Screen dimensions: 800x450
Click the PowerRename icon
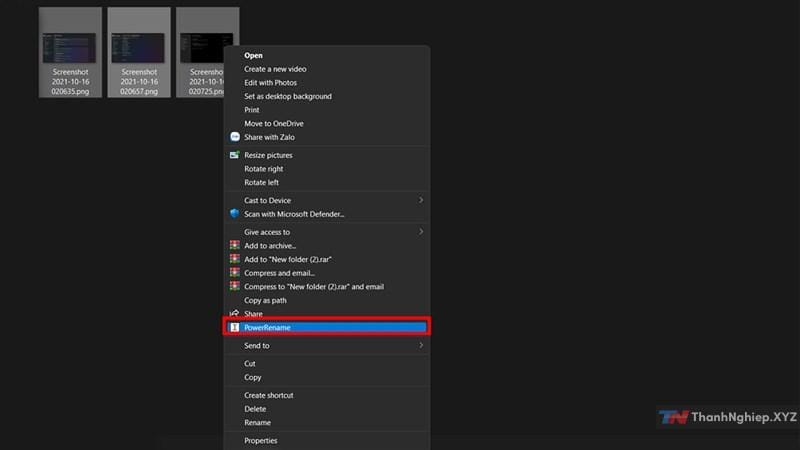[x=235, y=327]
